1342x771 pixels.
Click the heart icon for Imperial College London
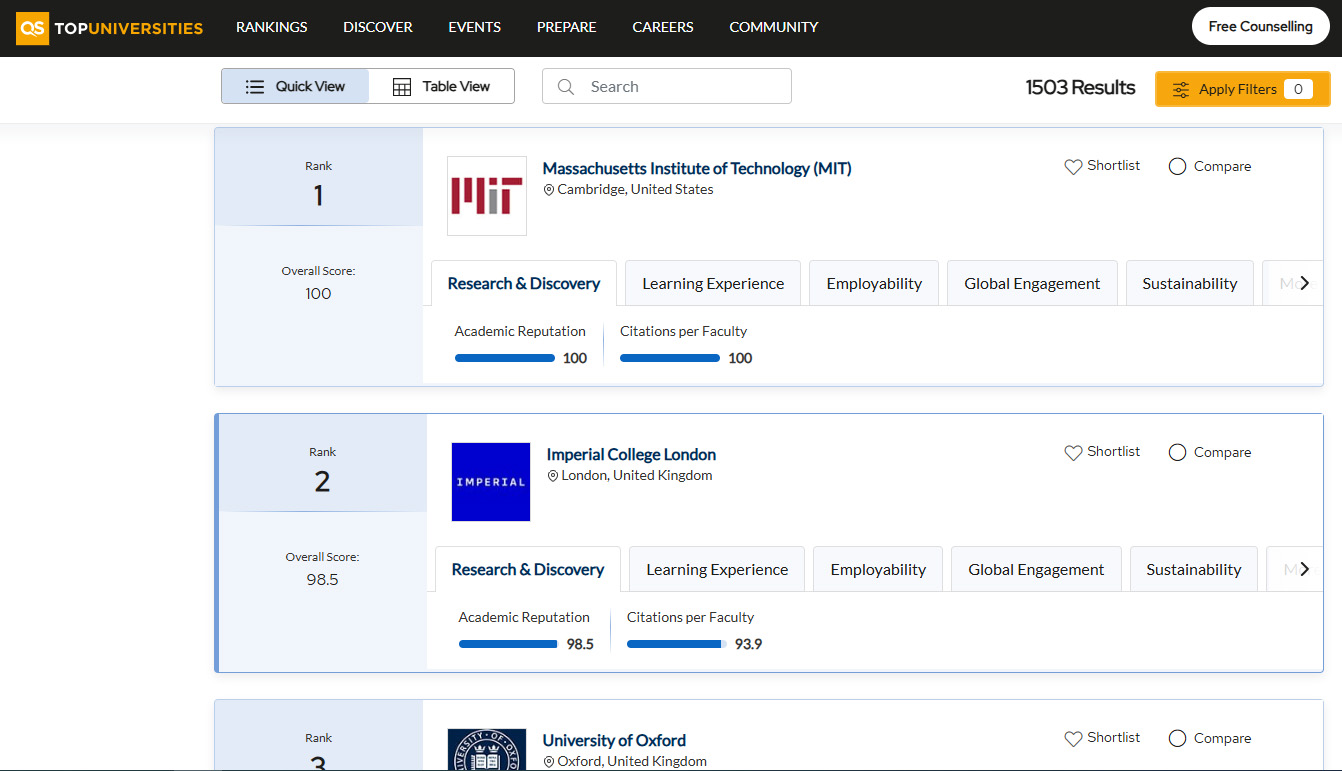pyautogui.click(x=1073, y=453)
